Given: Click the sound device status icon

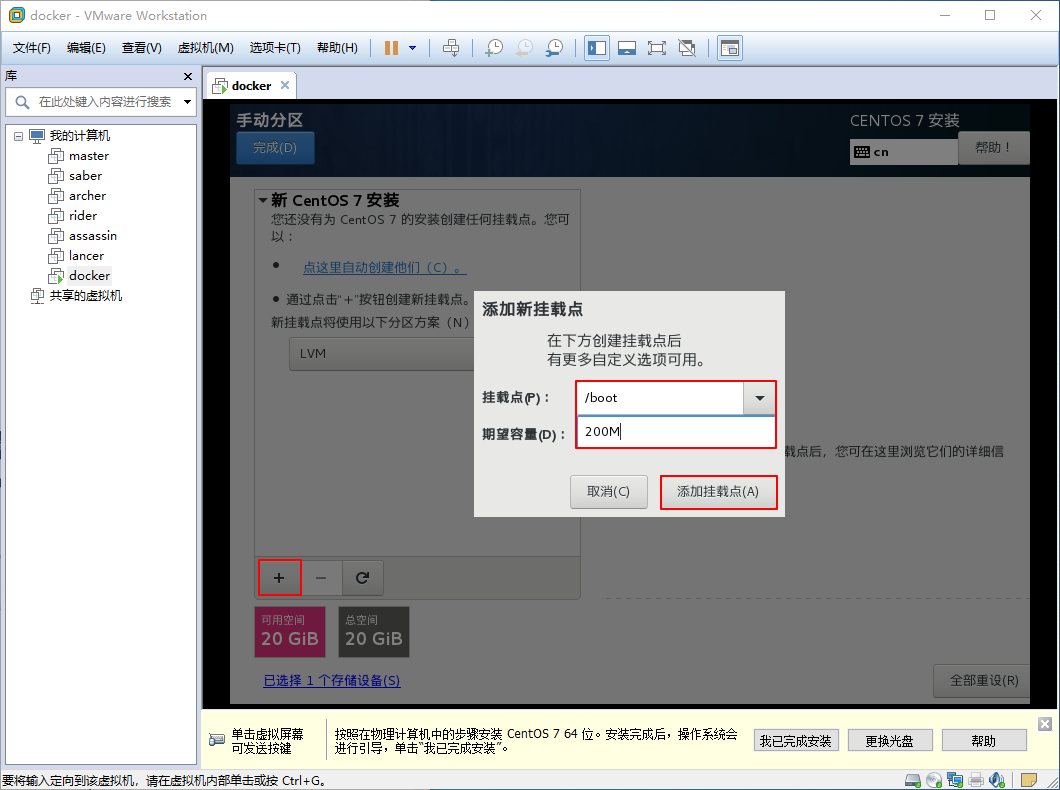Looking at the screenshot, I should pyautogui.click(x=996, y=779).
